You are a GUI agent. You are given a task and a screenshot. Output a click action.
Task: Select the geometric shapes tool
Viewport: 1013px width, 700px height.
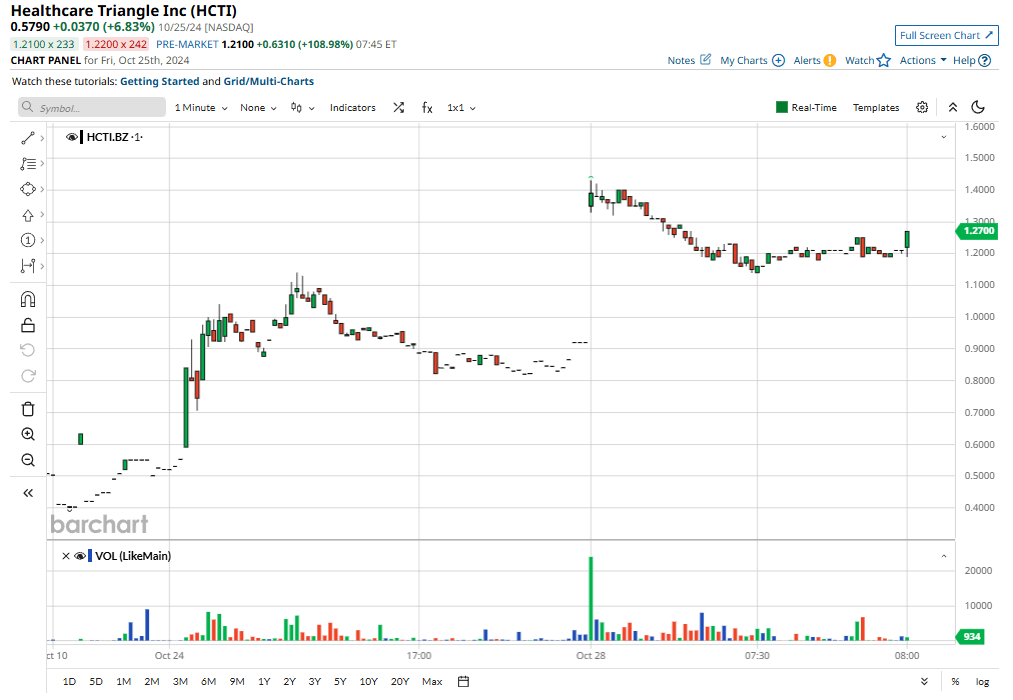coord(28,189)
